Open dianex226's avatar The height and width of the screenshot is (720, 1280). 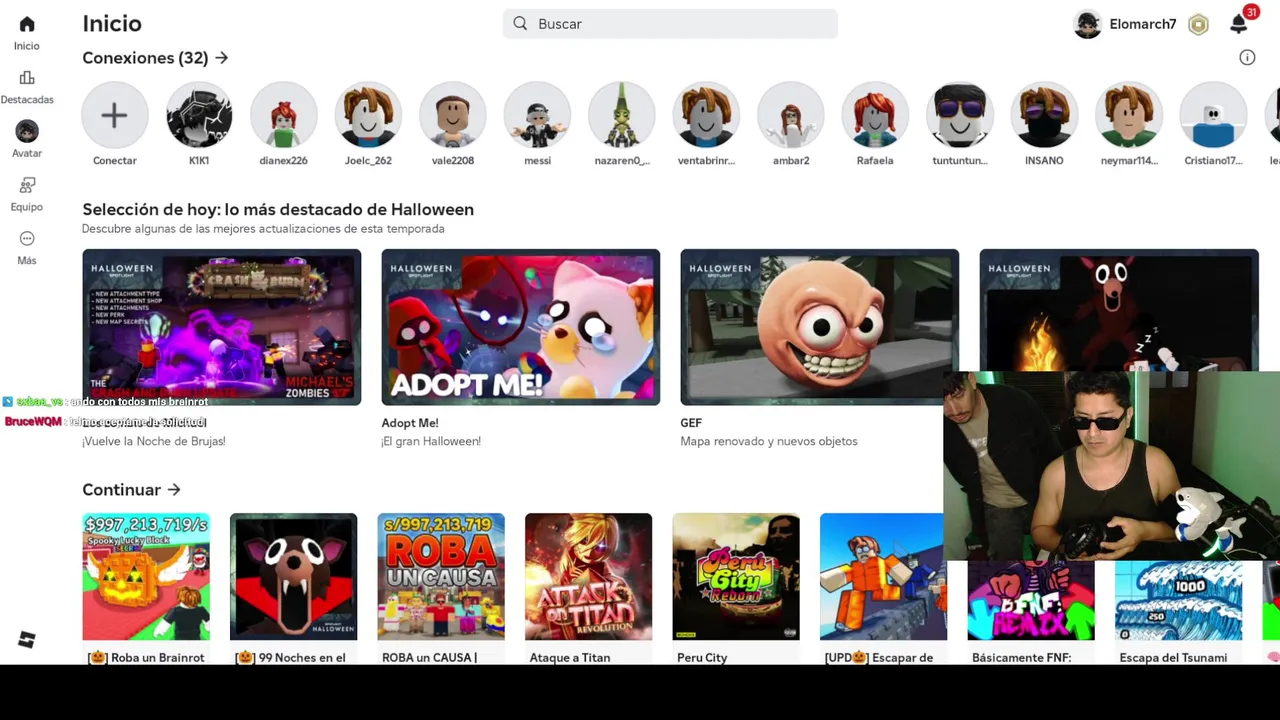click(284, 115)
